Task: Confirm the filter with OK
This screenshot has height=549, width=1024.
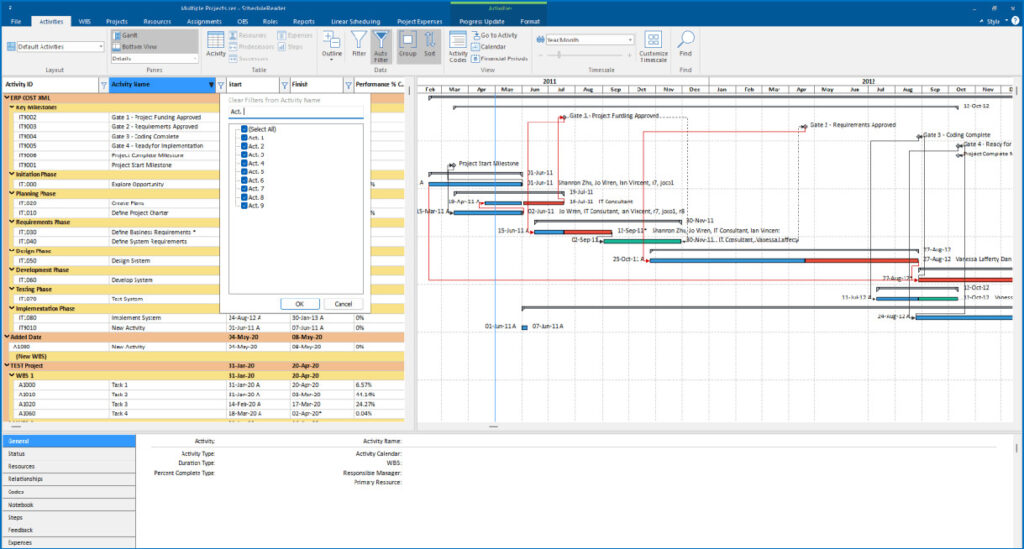Action: (300, 304)
